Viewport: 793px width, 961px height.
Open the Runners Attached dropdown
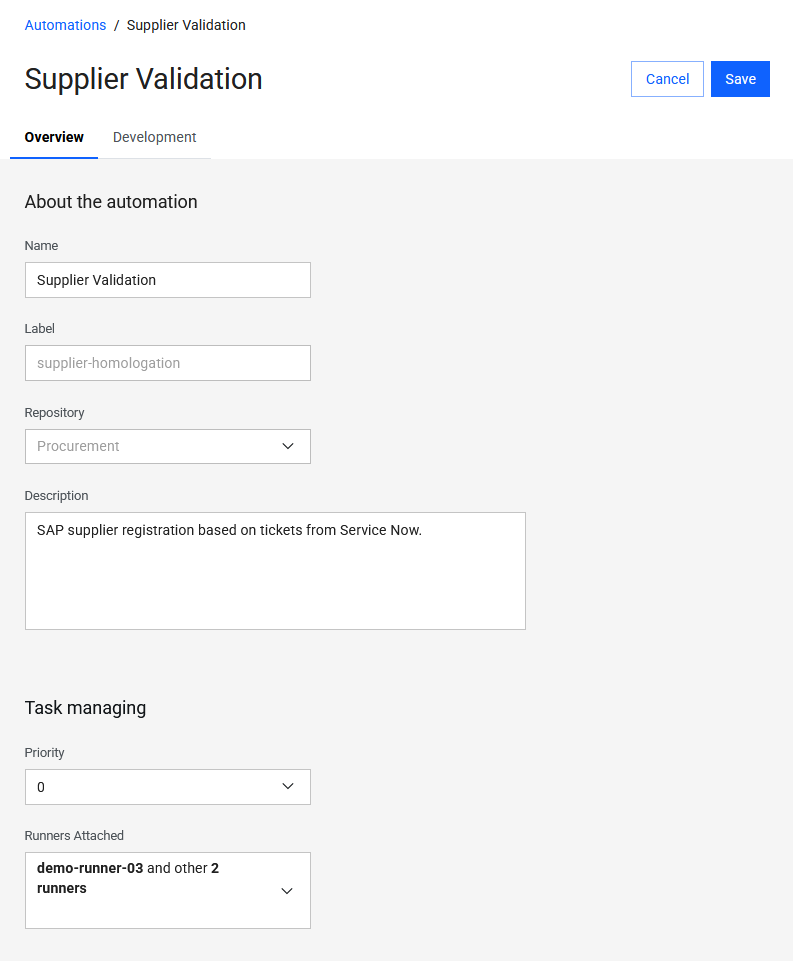pyautogui.click(x=167, y=890)
